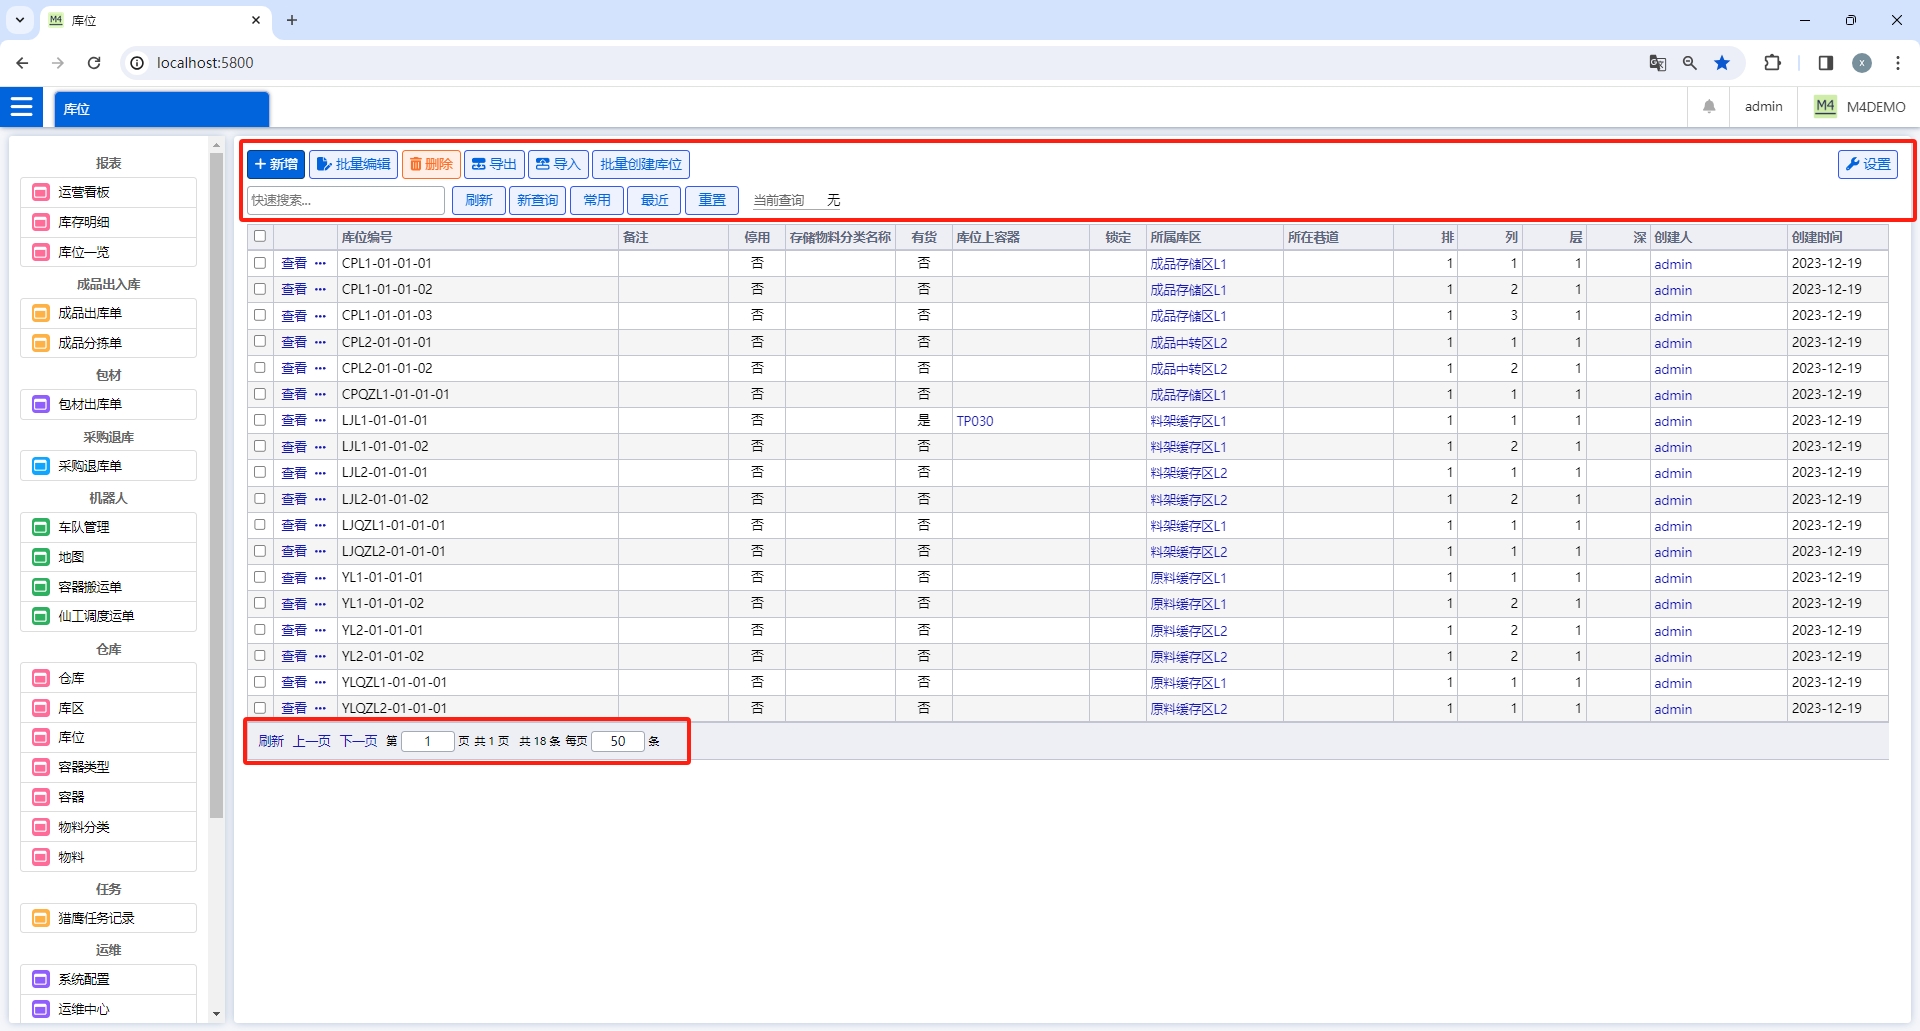Click the orange 删除 button

[x=431, y=164]
